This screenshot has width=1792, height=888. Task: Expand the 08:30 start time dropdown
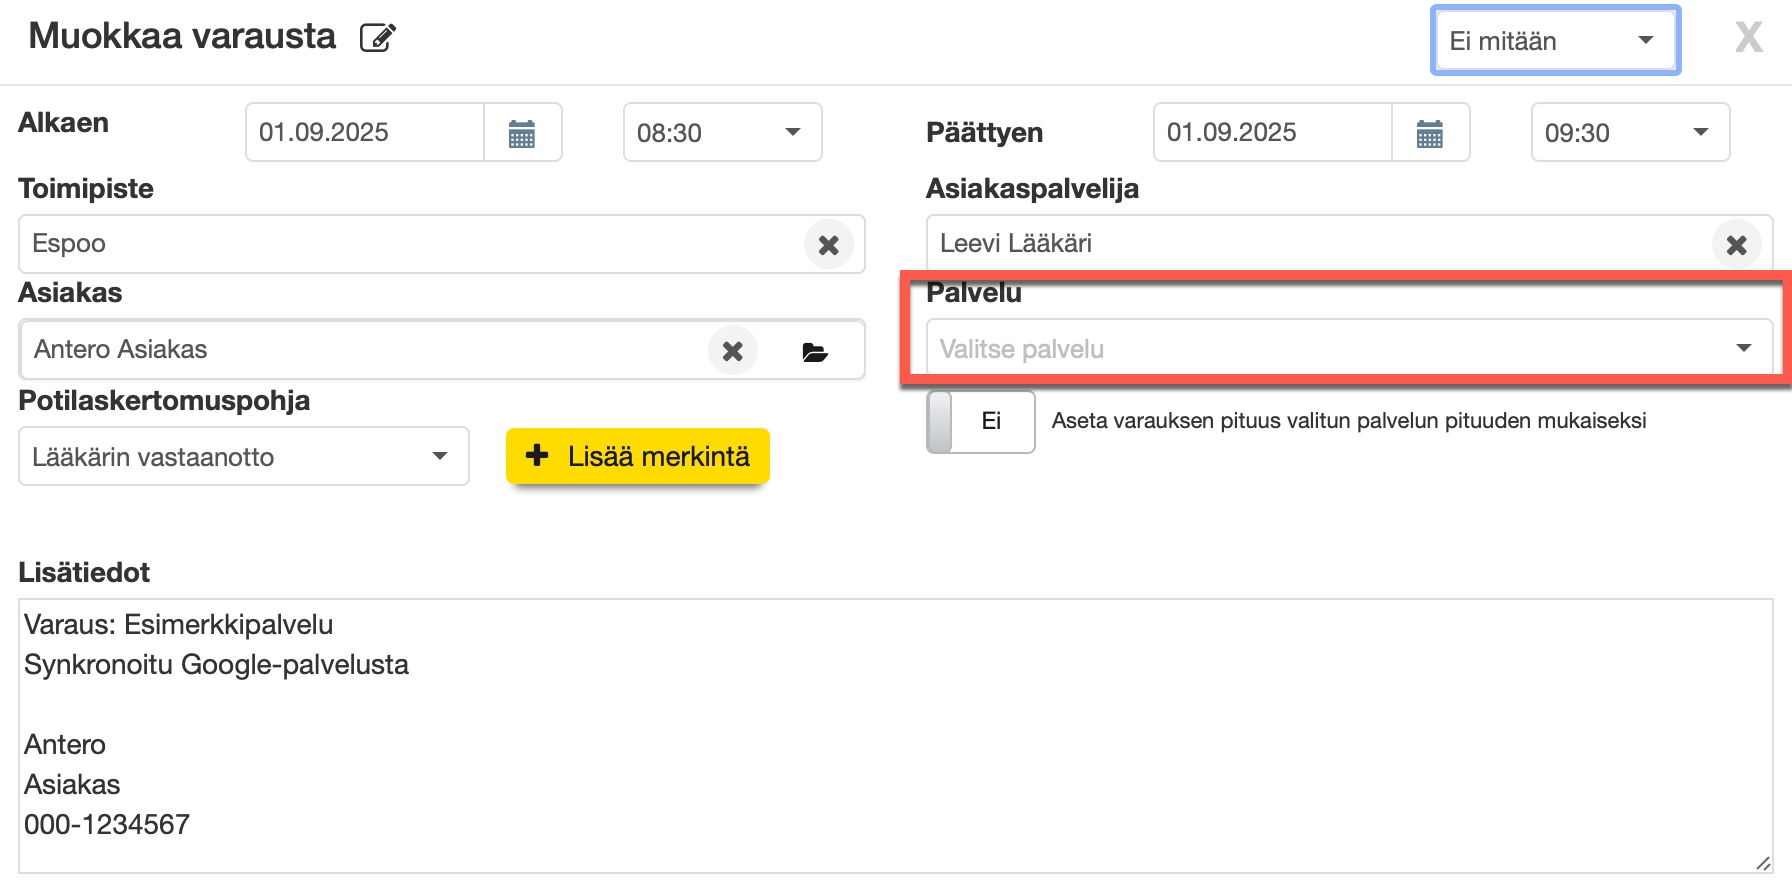[722, 133]
